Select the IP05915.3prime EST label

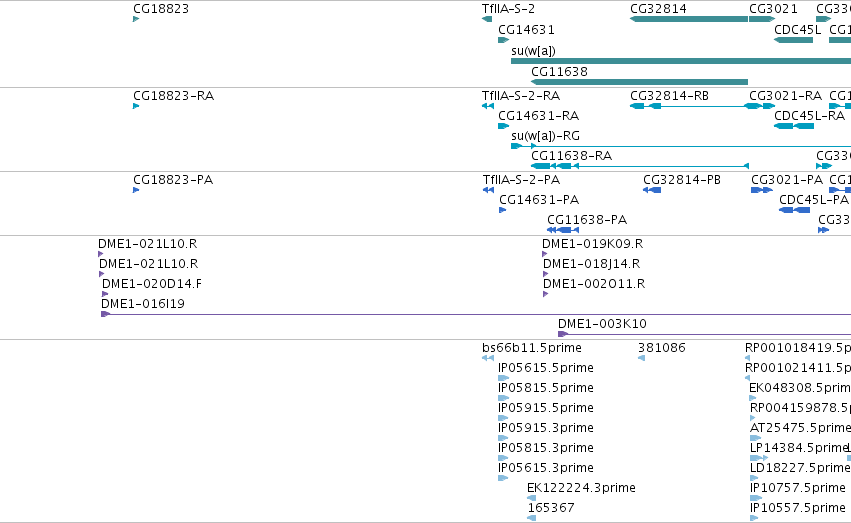click(545, 429)
